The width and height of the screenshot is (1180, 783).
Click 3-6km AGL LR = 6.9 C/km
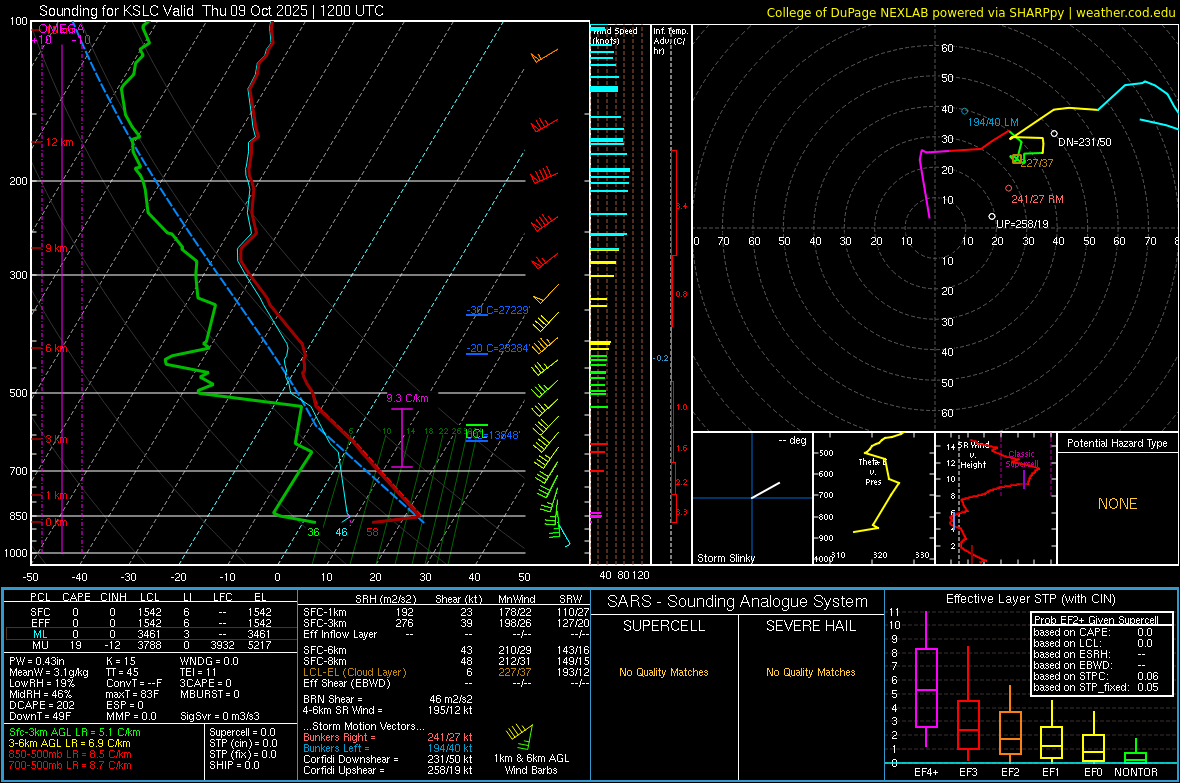(x=70, y=743)
